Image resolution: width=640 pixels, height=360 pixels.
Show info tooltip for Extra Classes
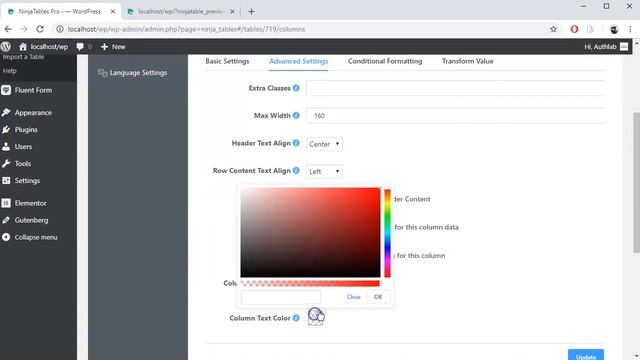click(296, 88)
